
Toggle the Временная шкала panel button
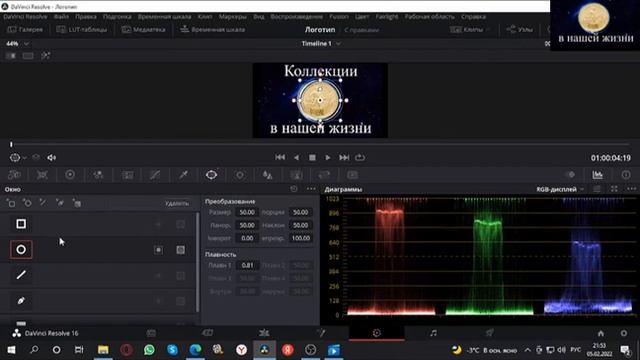(x=213, y=29)
